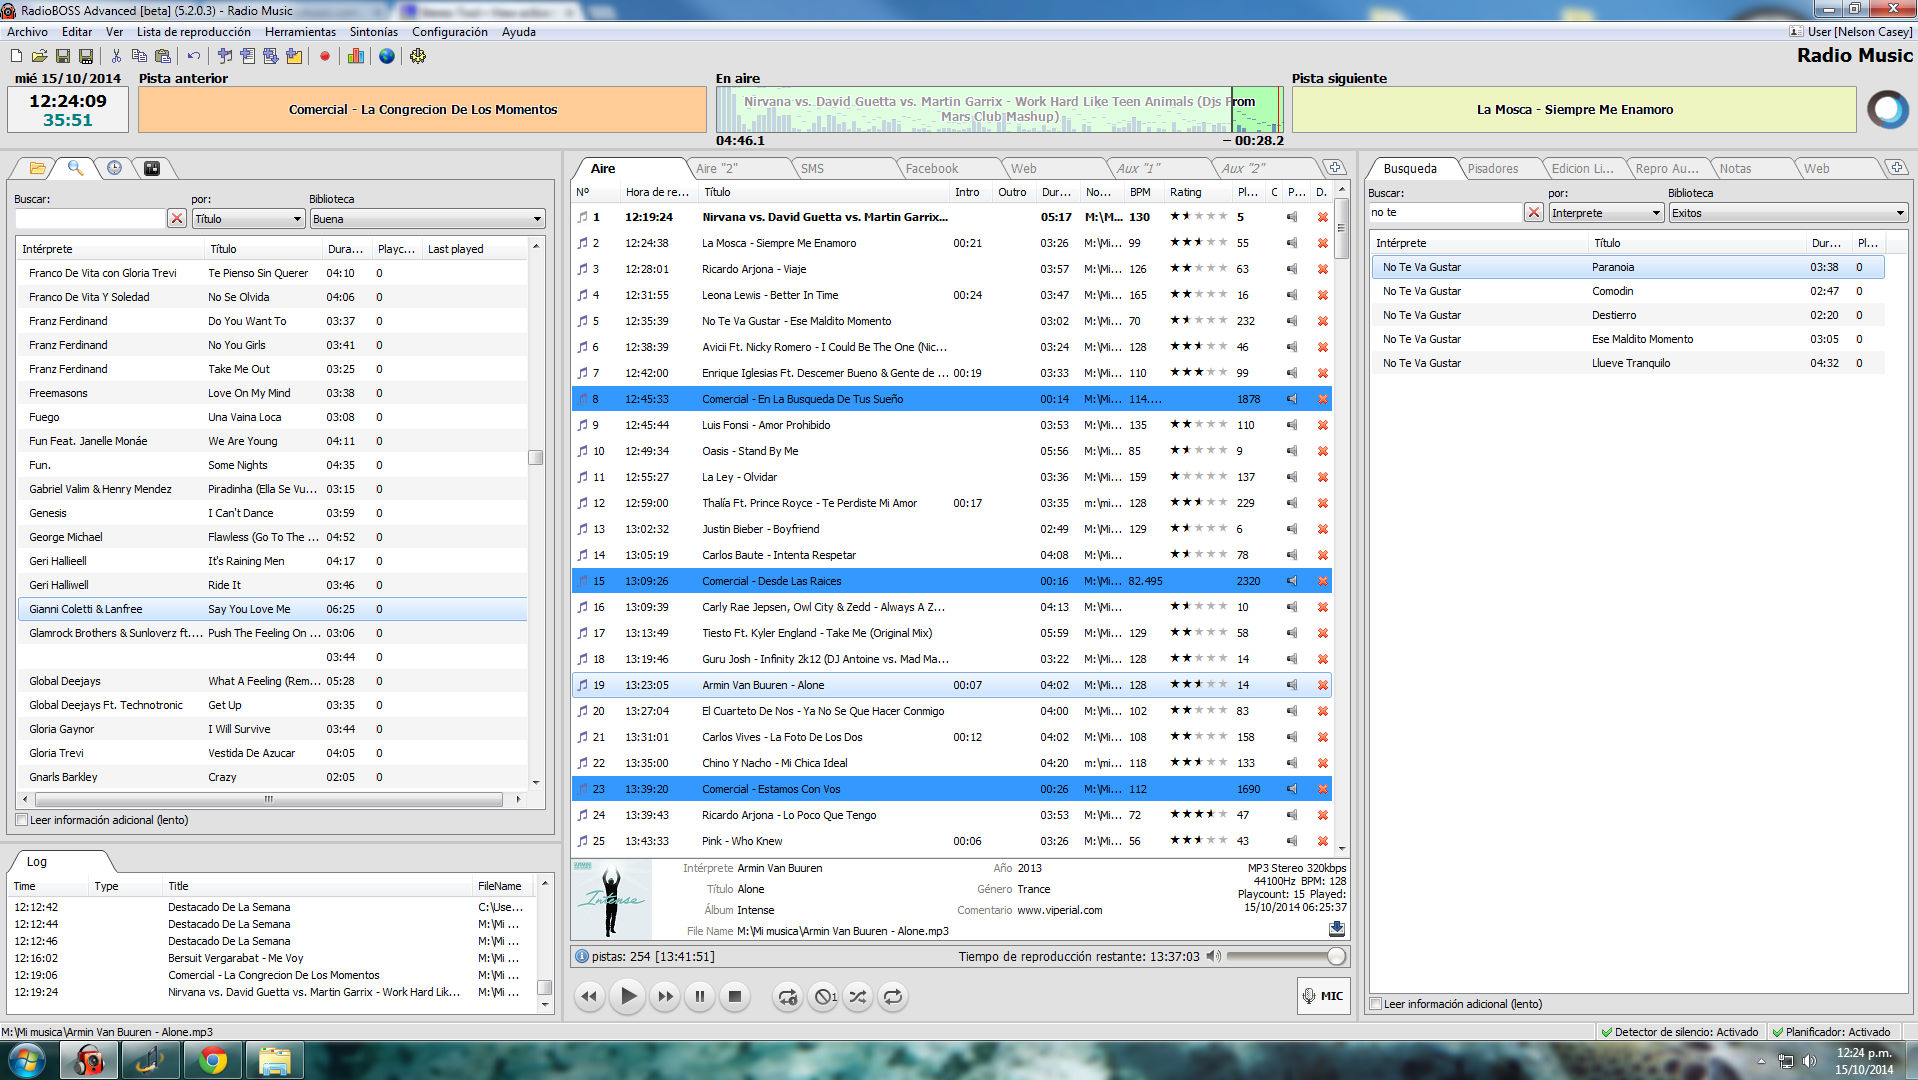Viewport: 1918px width, 1080px height.
Task: Switch to the Notas tab
Action: pyautogui.click(x=1735, y=168)
